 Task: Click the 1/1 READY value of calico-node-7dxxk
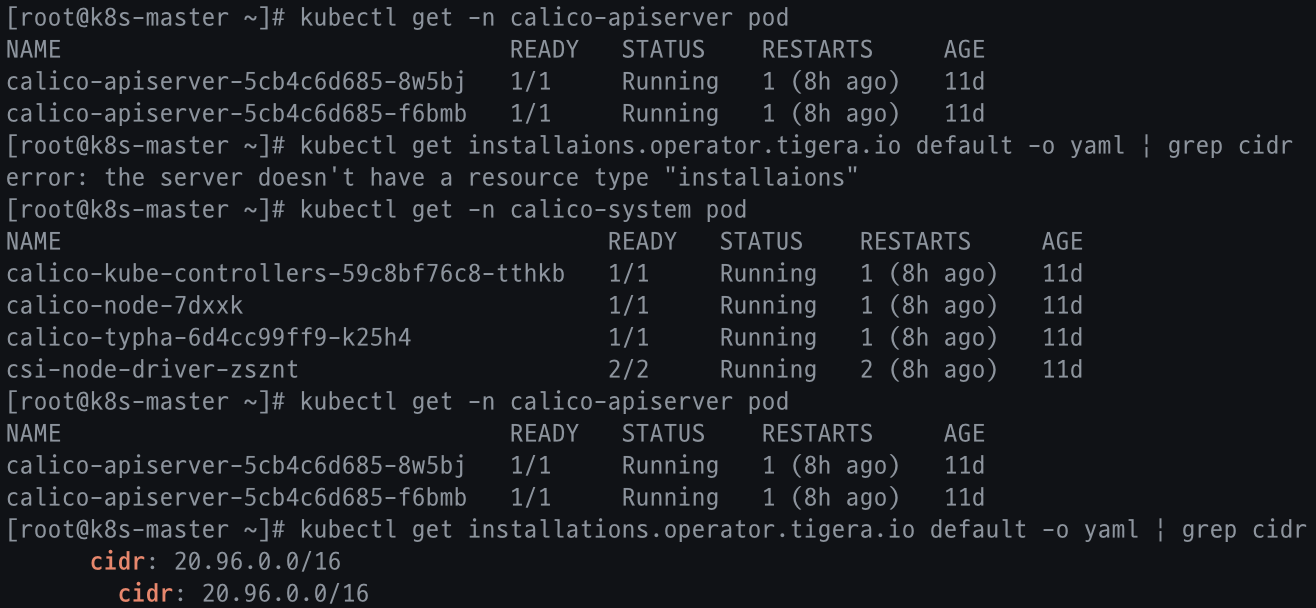point(628,306)
